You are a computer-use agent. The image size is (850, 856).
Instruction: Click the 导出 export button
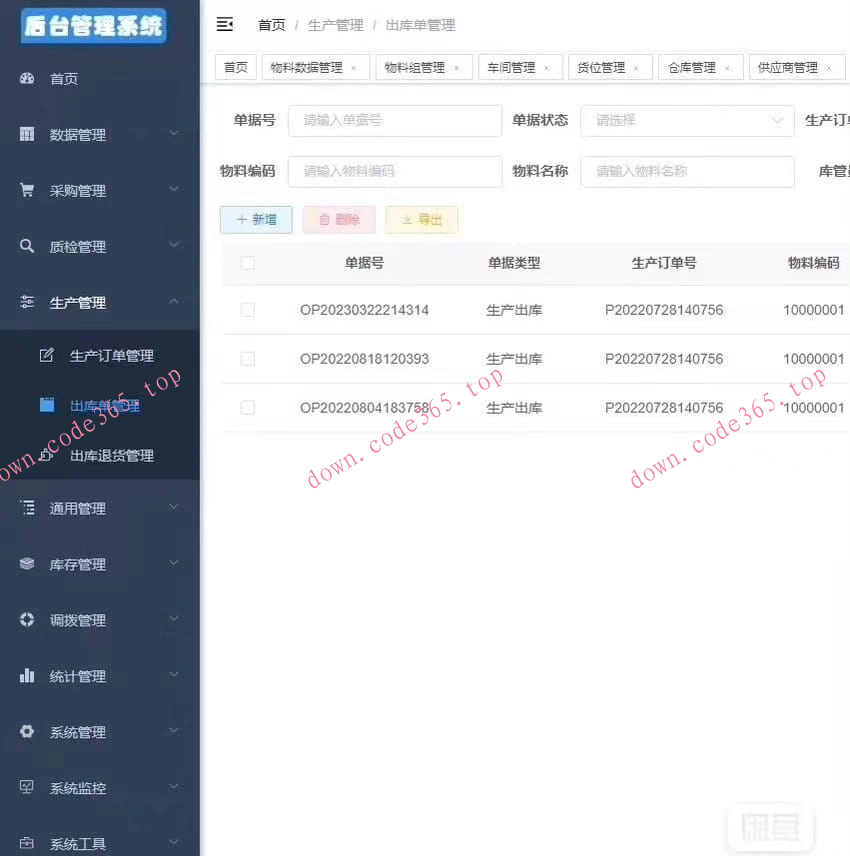coord(421,219)
